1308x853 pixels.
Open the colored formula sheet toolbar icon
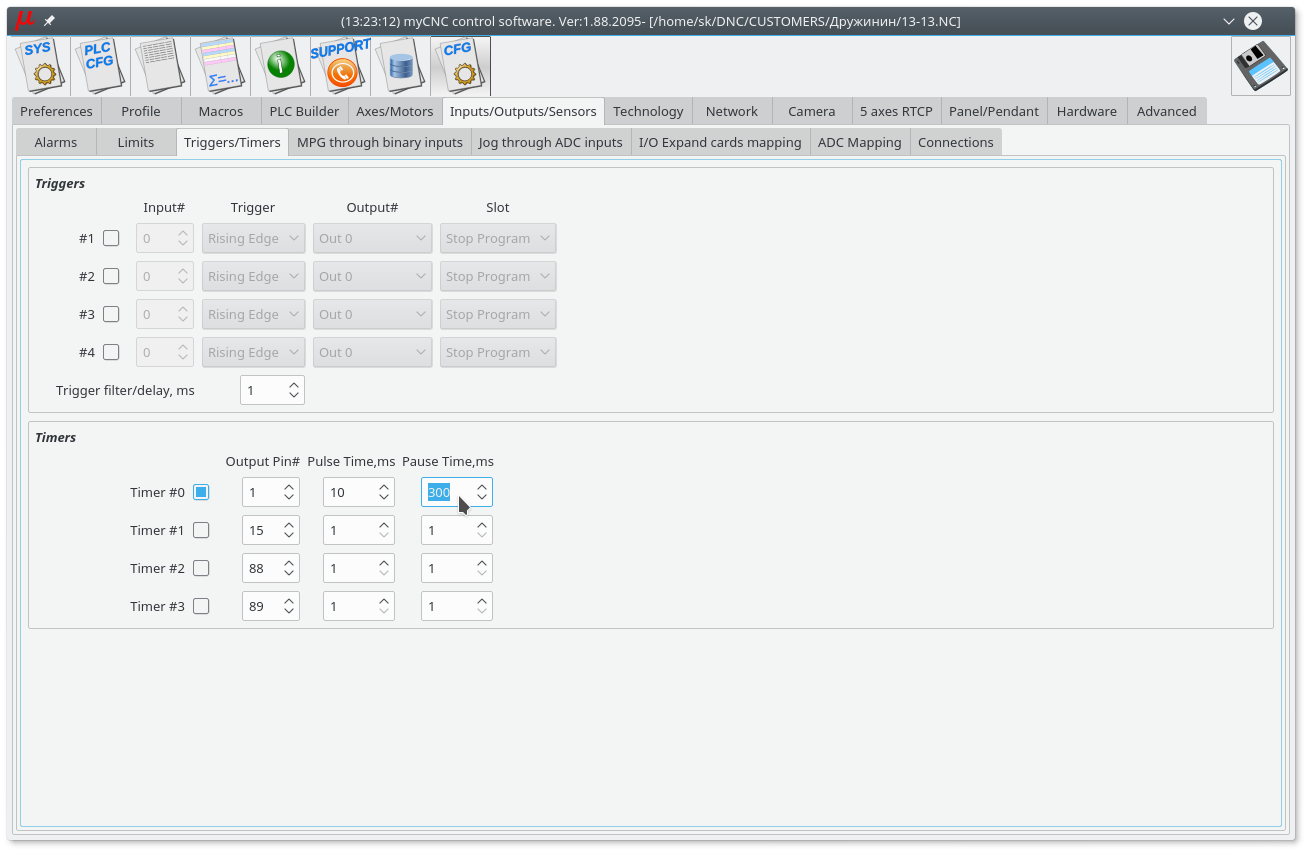[x=221, y=66]
